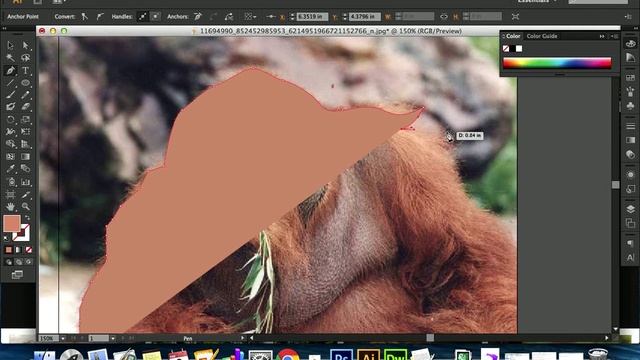Viewport: 640px width, 360px height.
Task: Change screen mode at toolbox bottom
Action: [17, 275]
